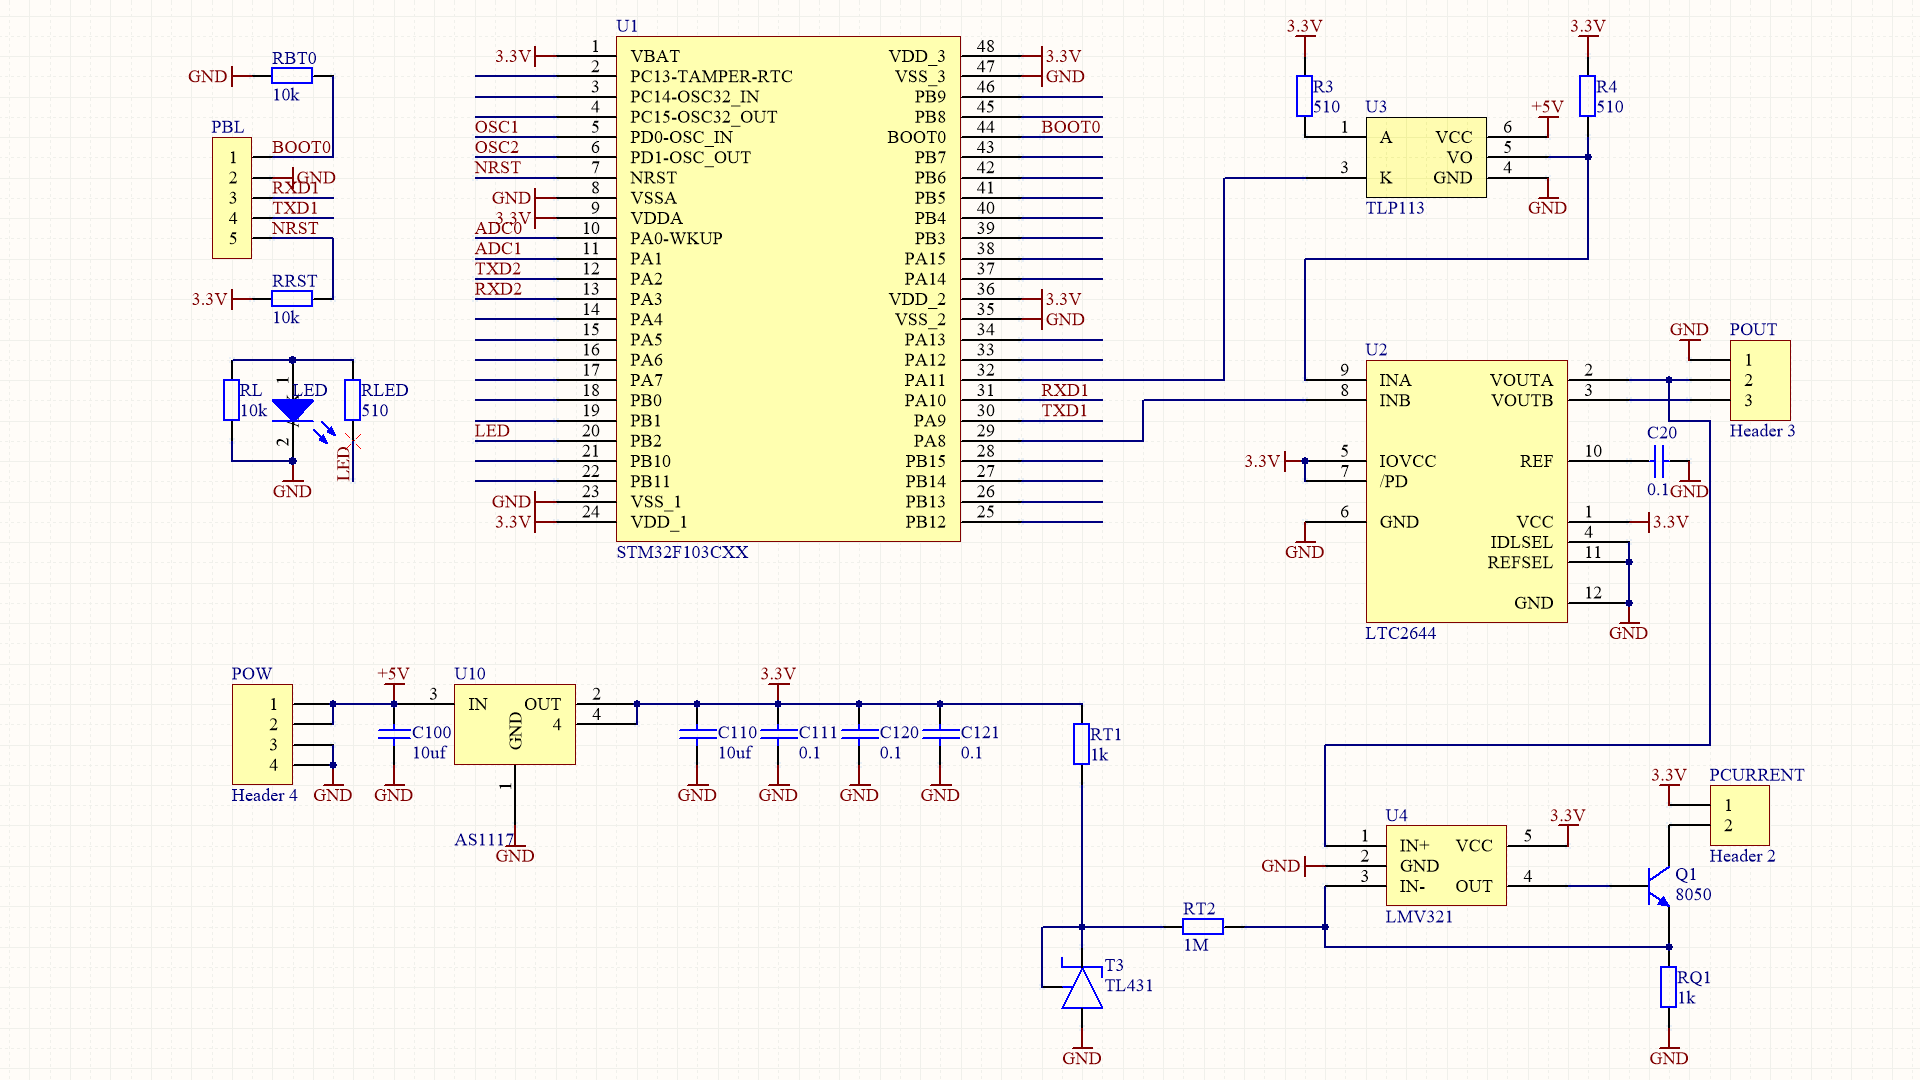Click the R4 510 resistor symbol
This screenshot has width=1920, height=1080.
pos(1587,96)
